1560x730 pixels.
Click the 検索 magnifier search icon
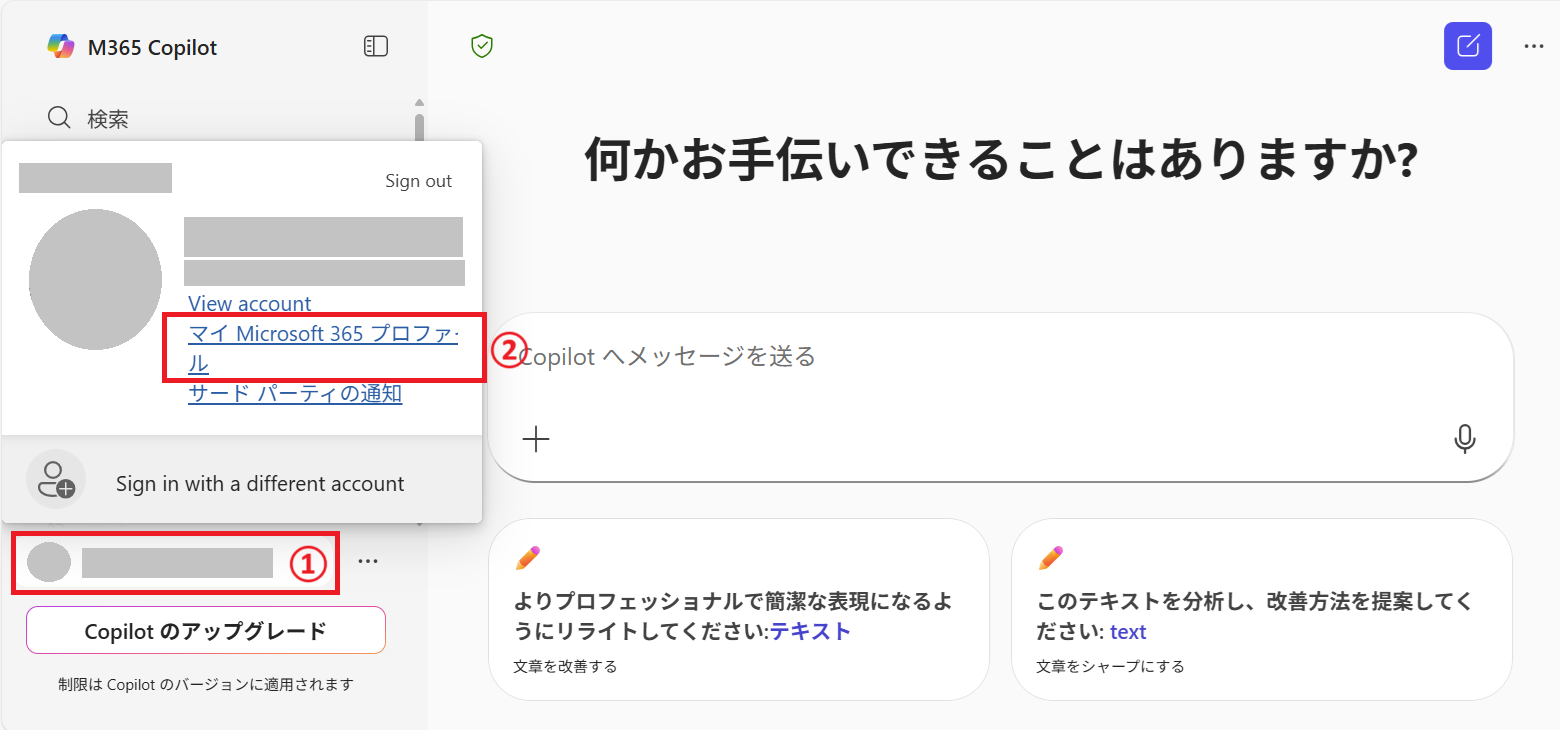[60, 119]
